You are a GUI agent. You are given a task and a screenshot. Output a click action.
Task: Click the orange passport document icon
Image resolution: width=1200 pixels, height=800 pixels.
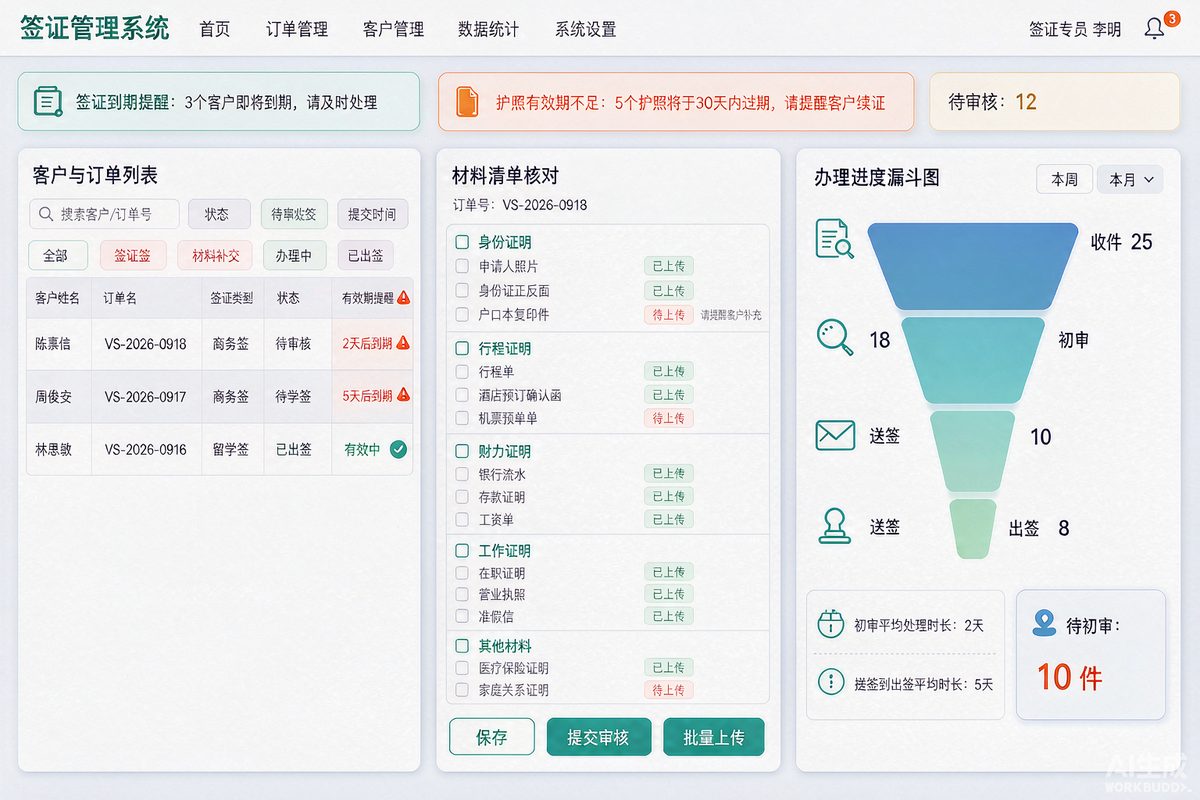coord(467,102)
